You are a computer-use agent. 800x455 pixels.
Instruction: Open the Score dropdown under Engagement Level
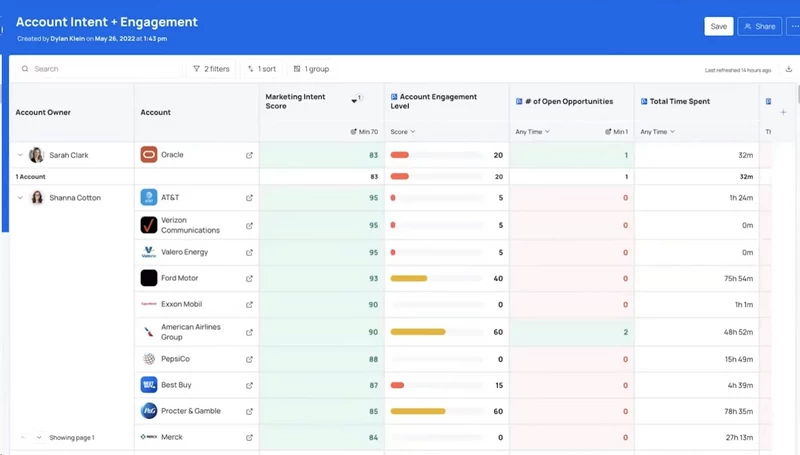click(x=403, y=132)
